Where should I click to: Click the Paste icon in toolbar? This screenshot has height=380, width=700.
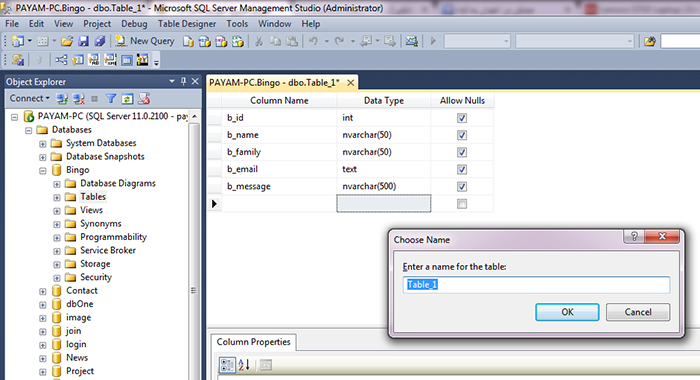click(292, 42)
